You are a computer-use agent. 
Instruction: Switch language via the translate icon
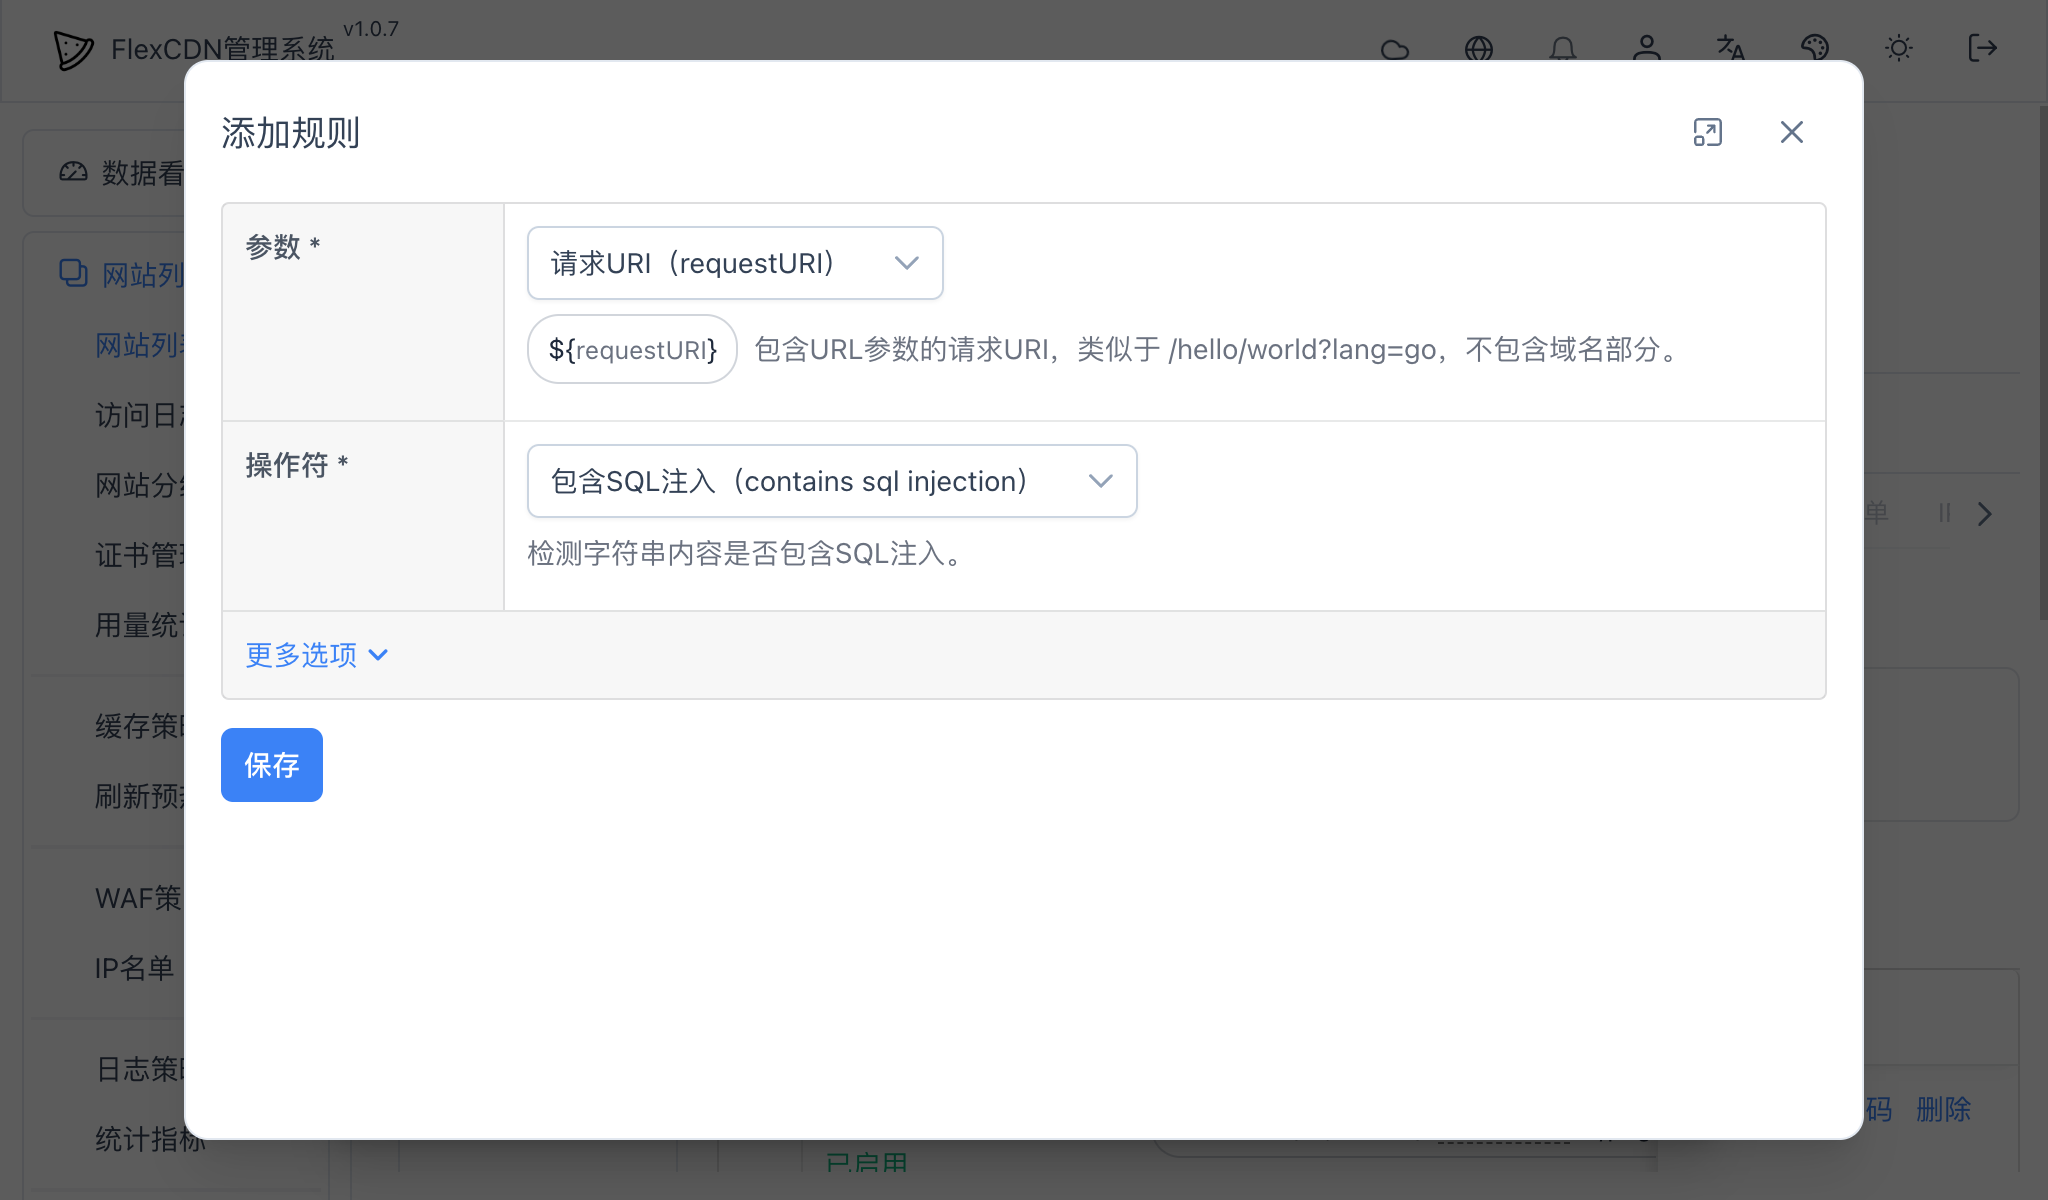pyautogui.click(x=1730, y=49)
